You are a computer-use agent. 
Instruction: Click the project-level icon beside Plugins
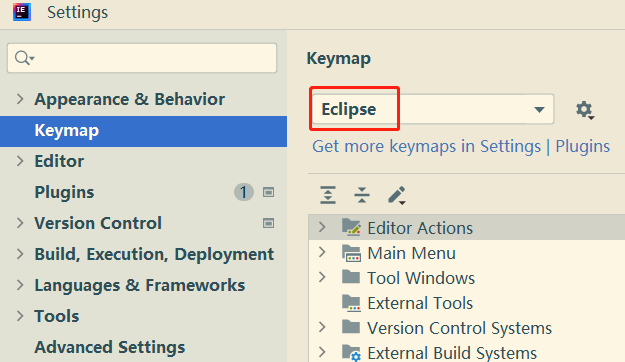pyautogui.click(x=268, y=193)
